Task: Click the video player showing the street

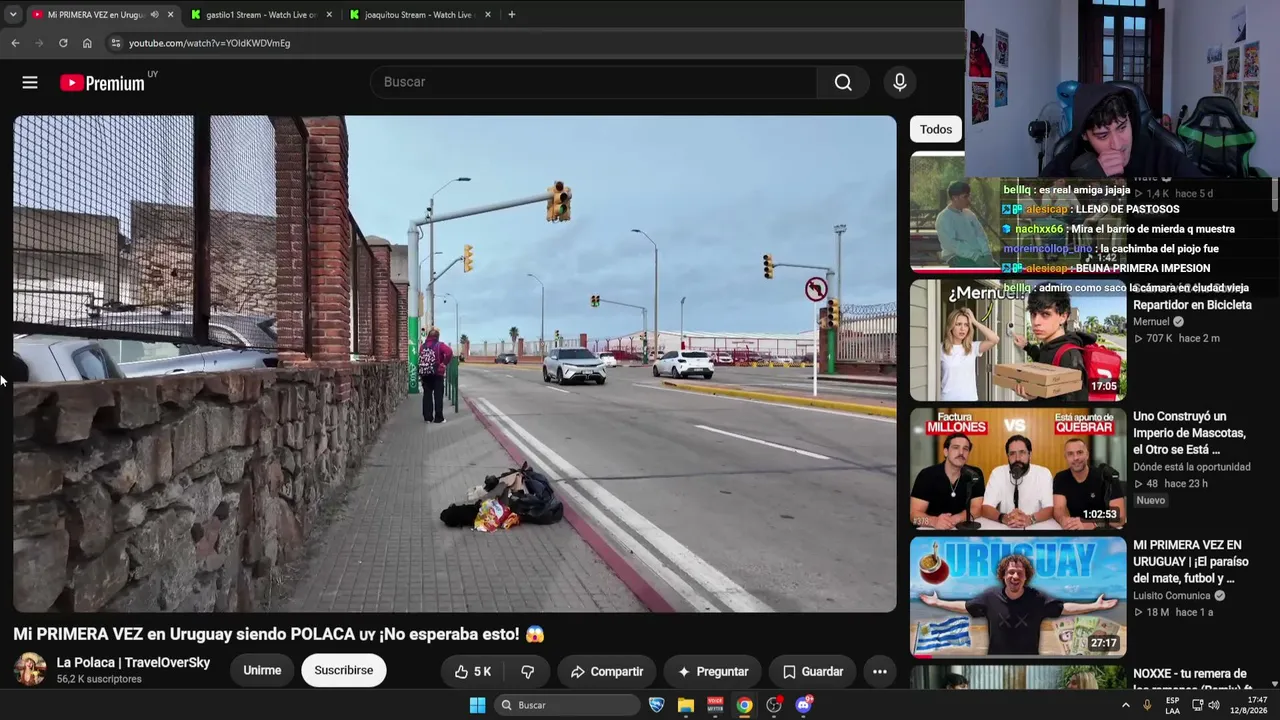Action: tap(455, 364)
